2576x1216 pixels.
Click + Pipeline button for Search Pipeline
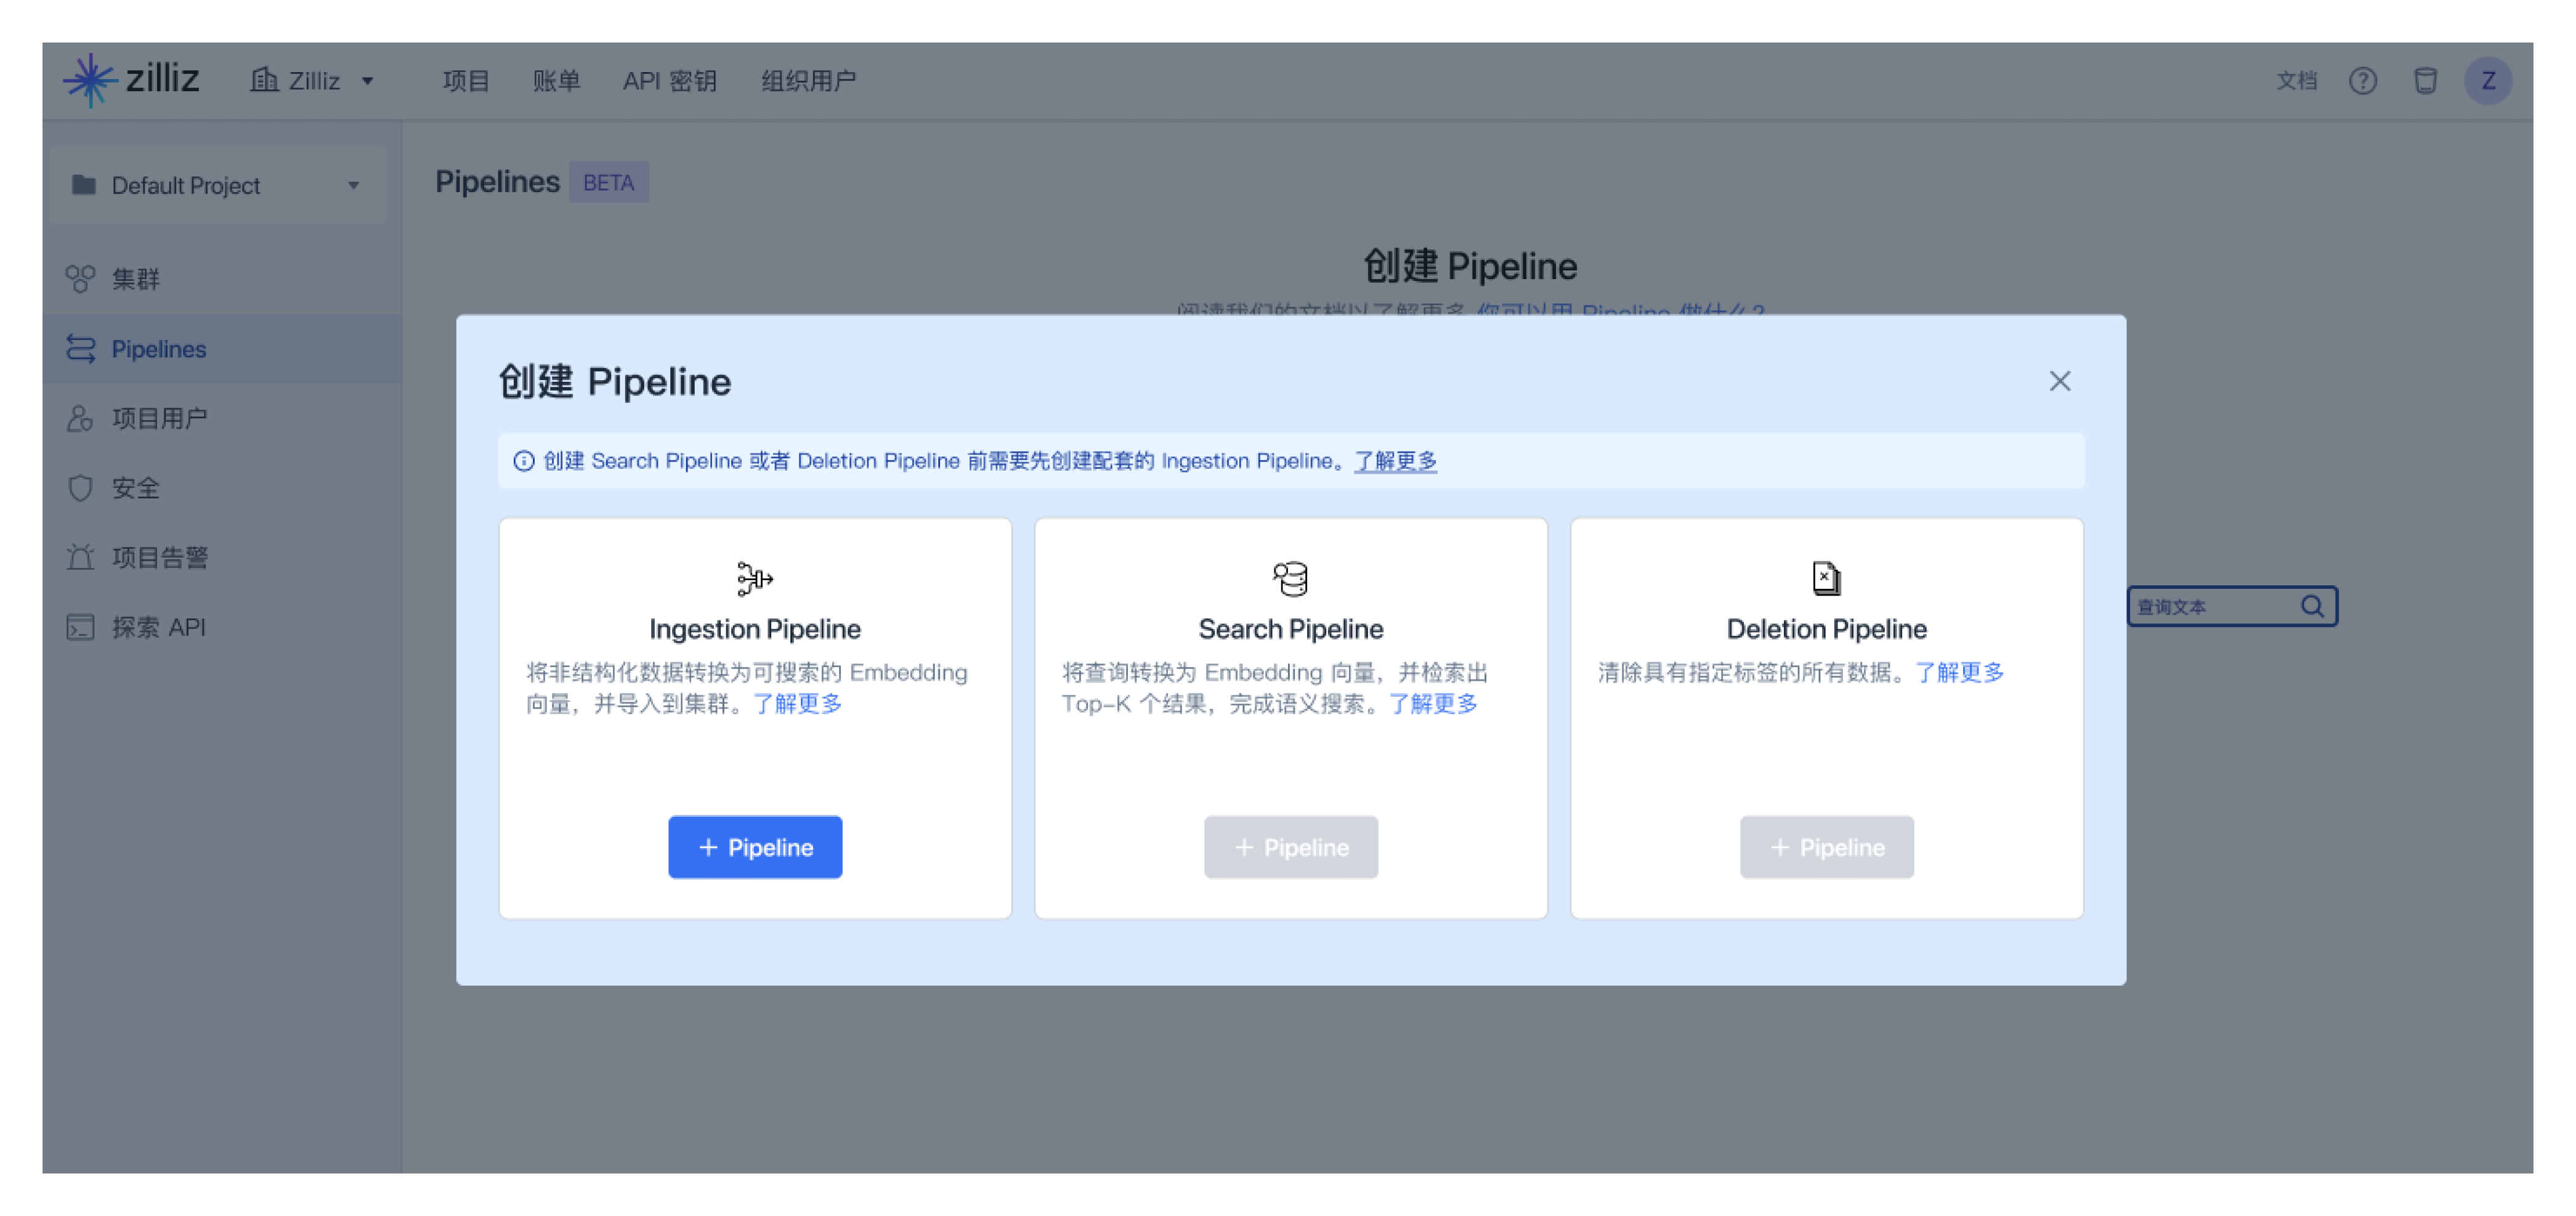click(1290, 847)
